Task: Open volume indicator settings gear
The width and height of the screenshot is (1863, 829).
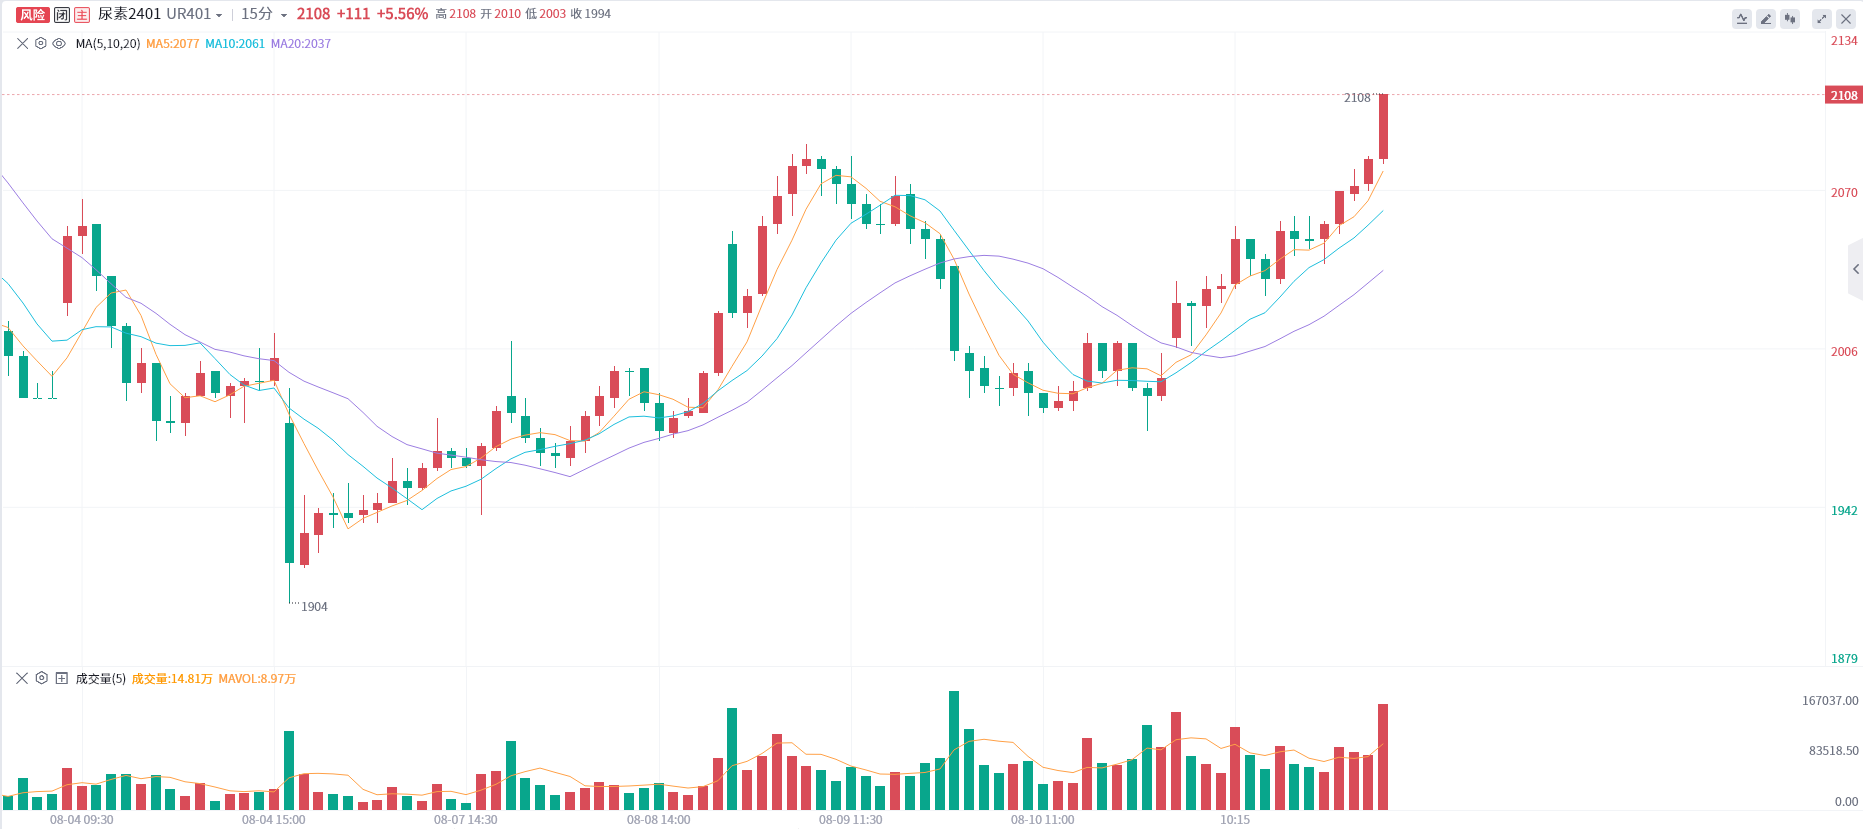Action: coord(41,678)
